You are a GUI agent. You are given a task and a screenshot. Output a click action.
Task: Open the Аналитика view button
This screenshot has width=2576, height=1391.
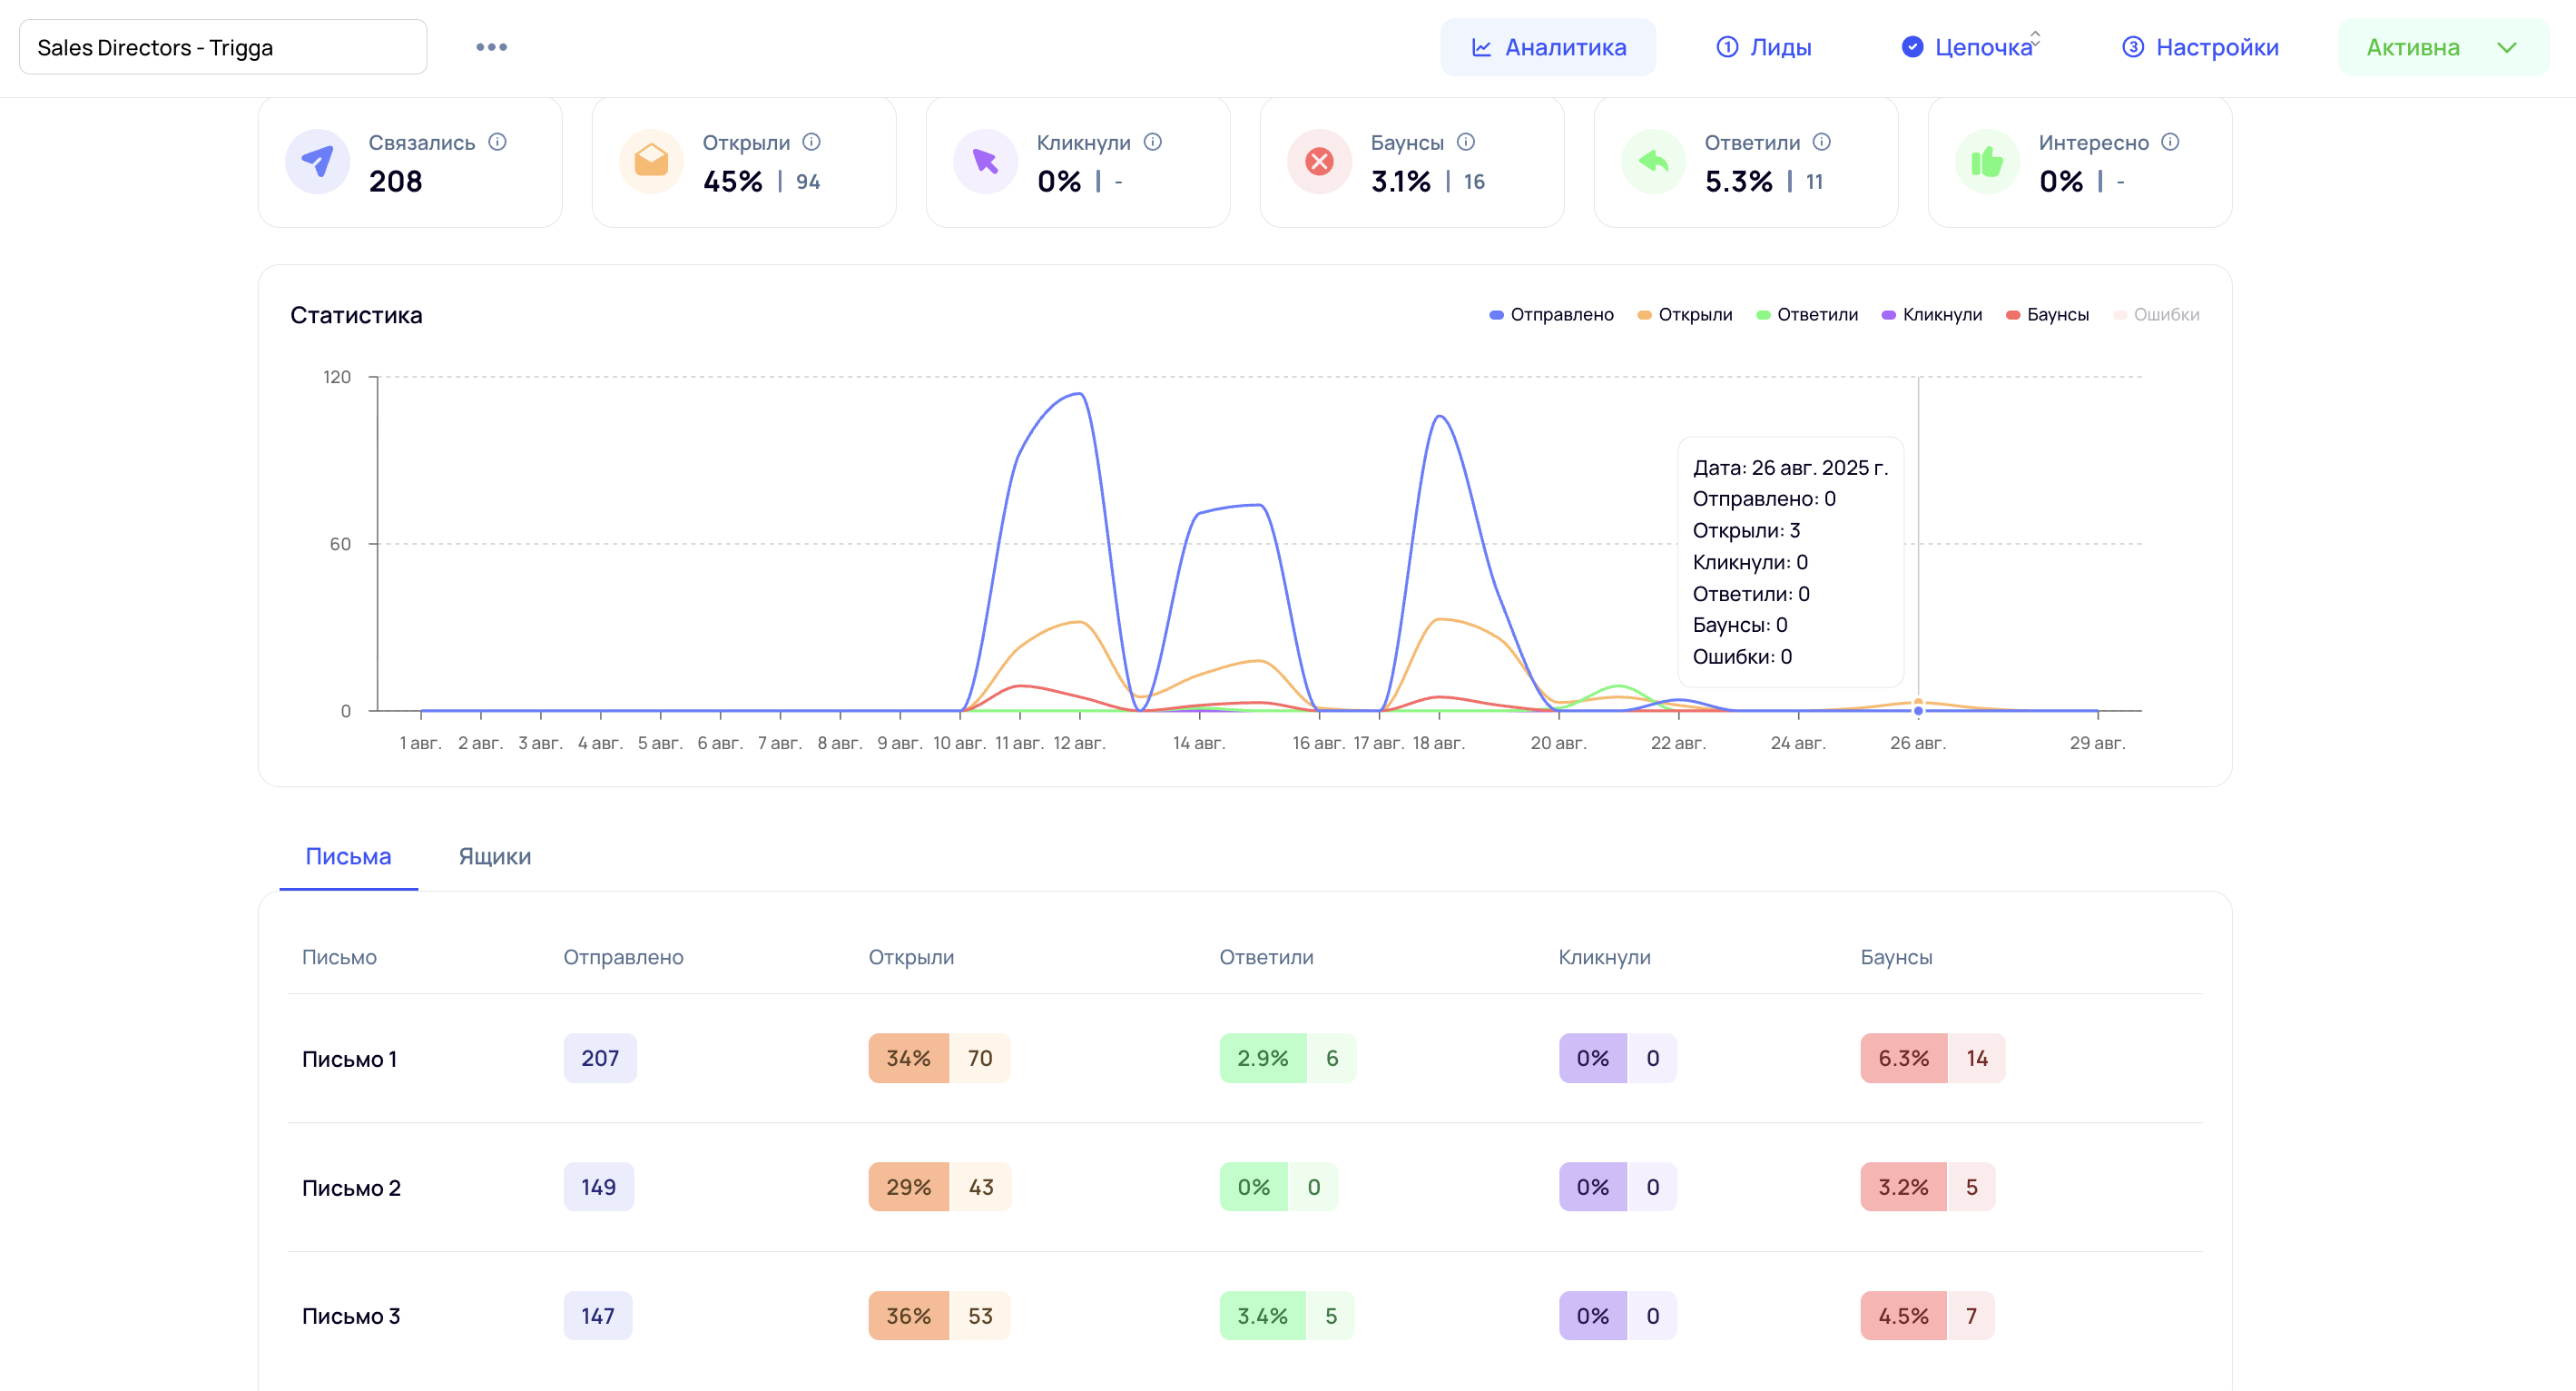(x=1547, y=47)
